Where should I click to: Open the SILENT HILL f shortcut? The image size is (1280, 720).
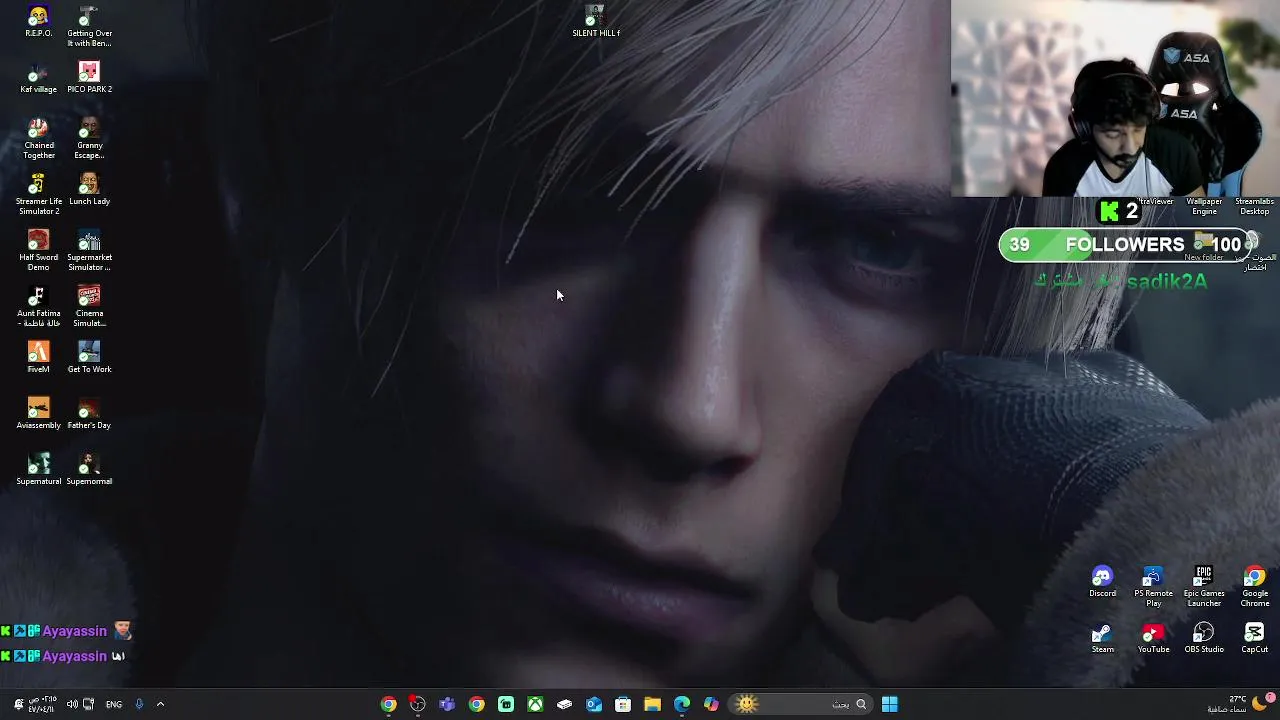point(595,22)
